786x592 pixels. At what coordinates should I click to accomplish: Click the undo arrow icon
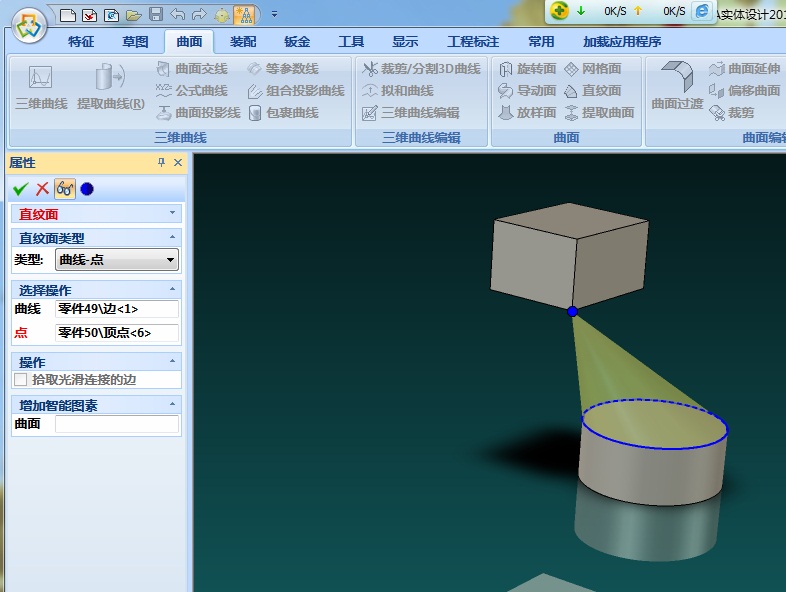pos(177,15)
